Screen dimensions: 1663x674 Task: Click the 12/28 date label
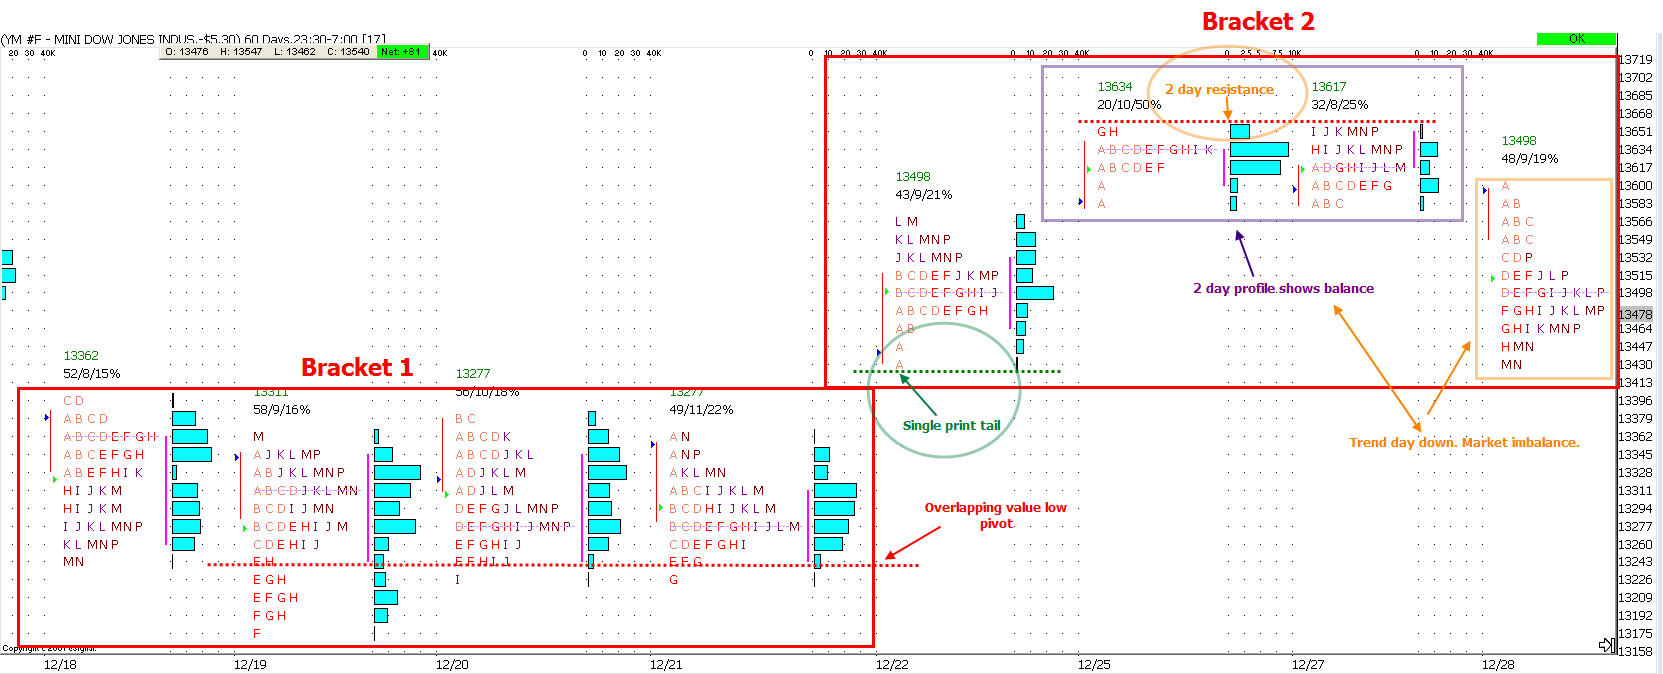point(1498,664)
